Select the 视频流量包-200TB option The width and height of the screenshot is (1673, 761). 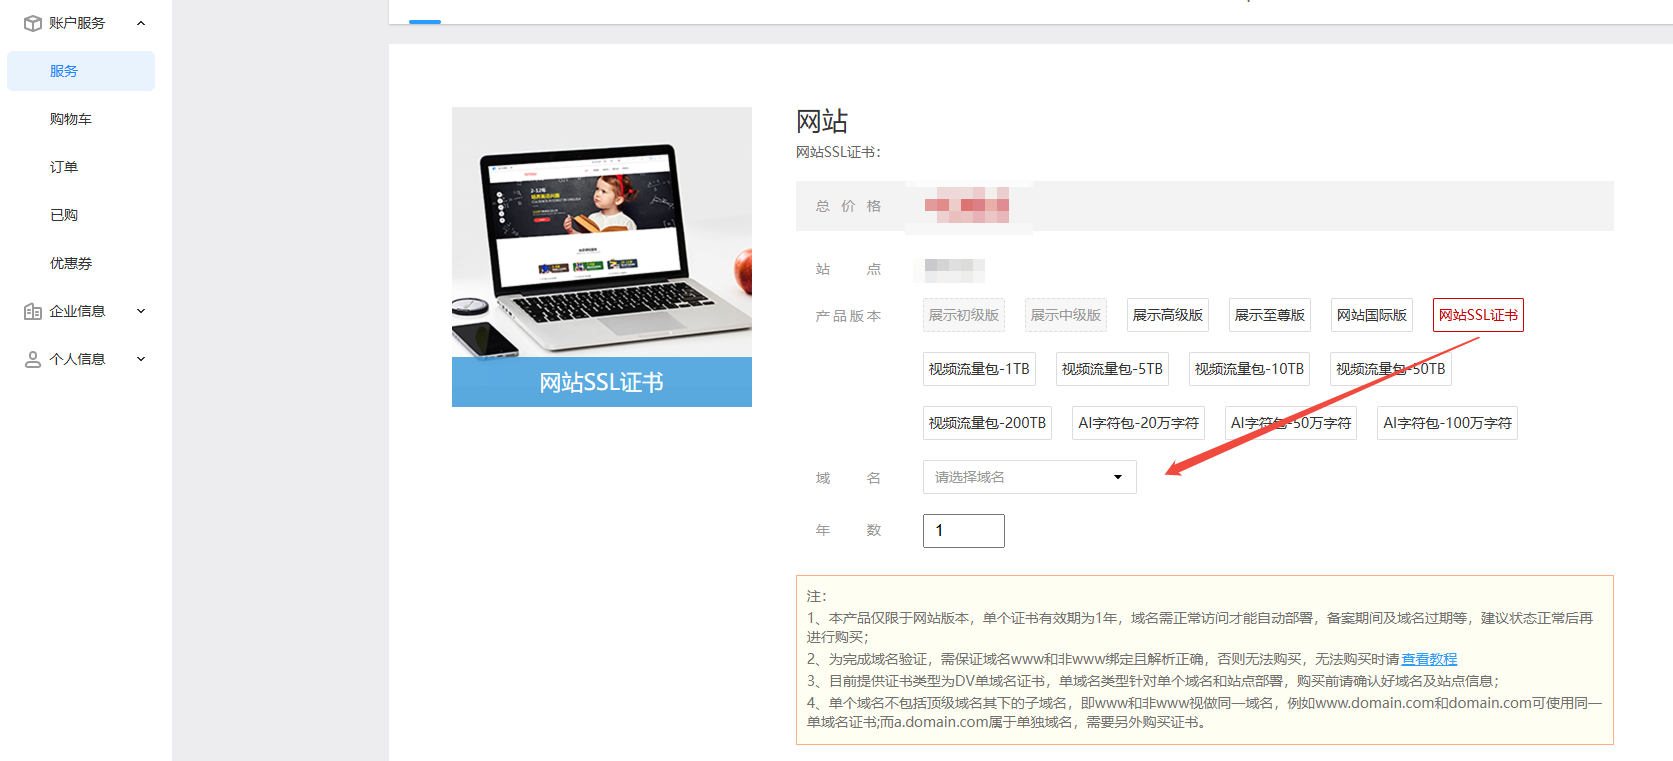pyautogui.click(x=987, y=423)
